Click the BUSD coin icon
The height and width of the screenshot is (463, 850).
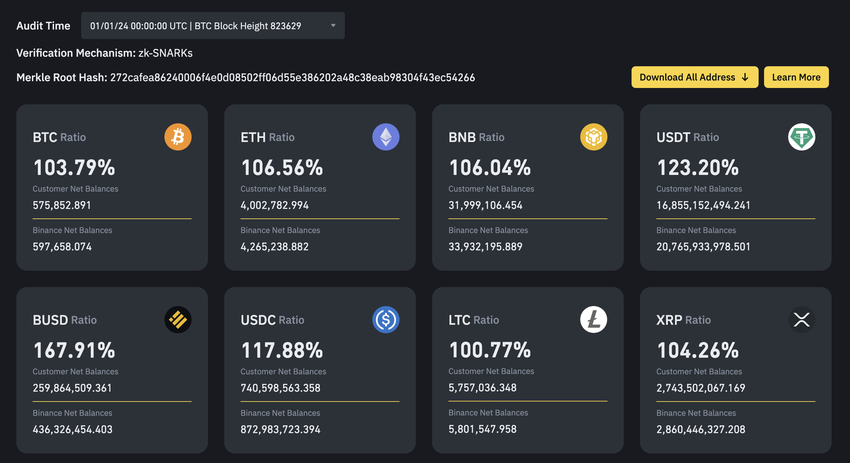(178, 320)
